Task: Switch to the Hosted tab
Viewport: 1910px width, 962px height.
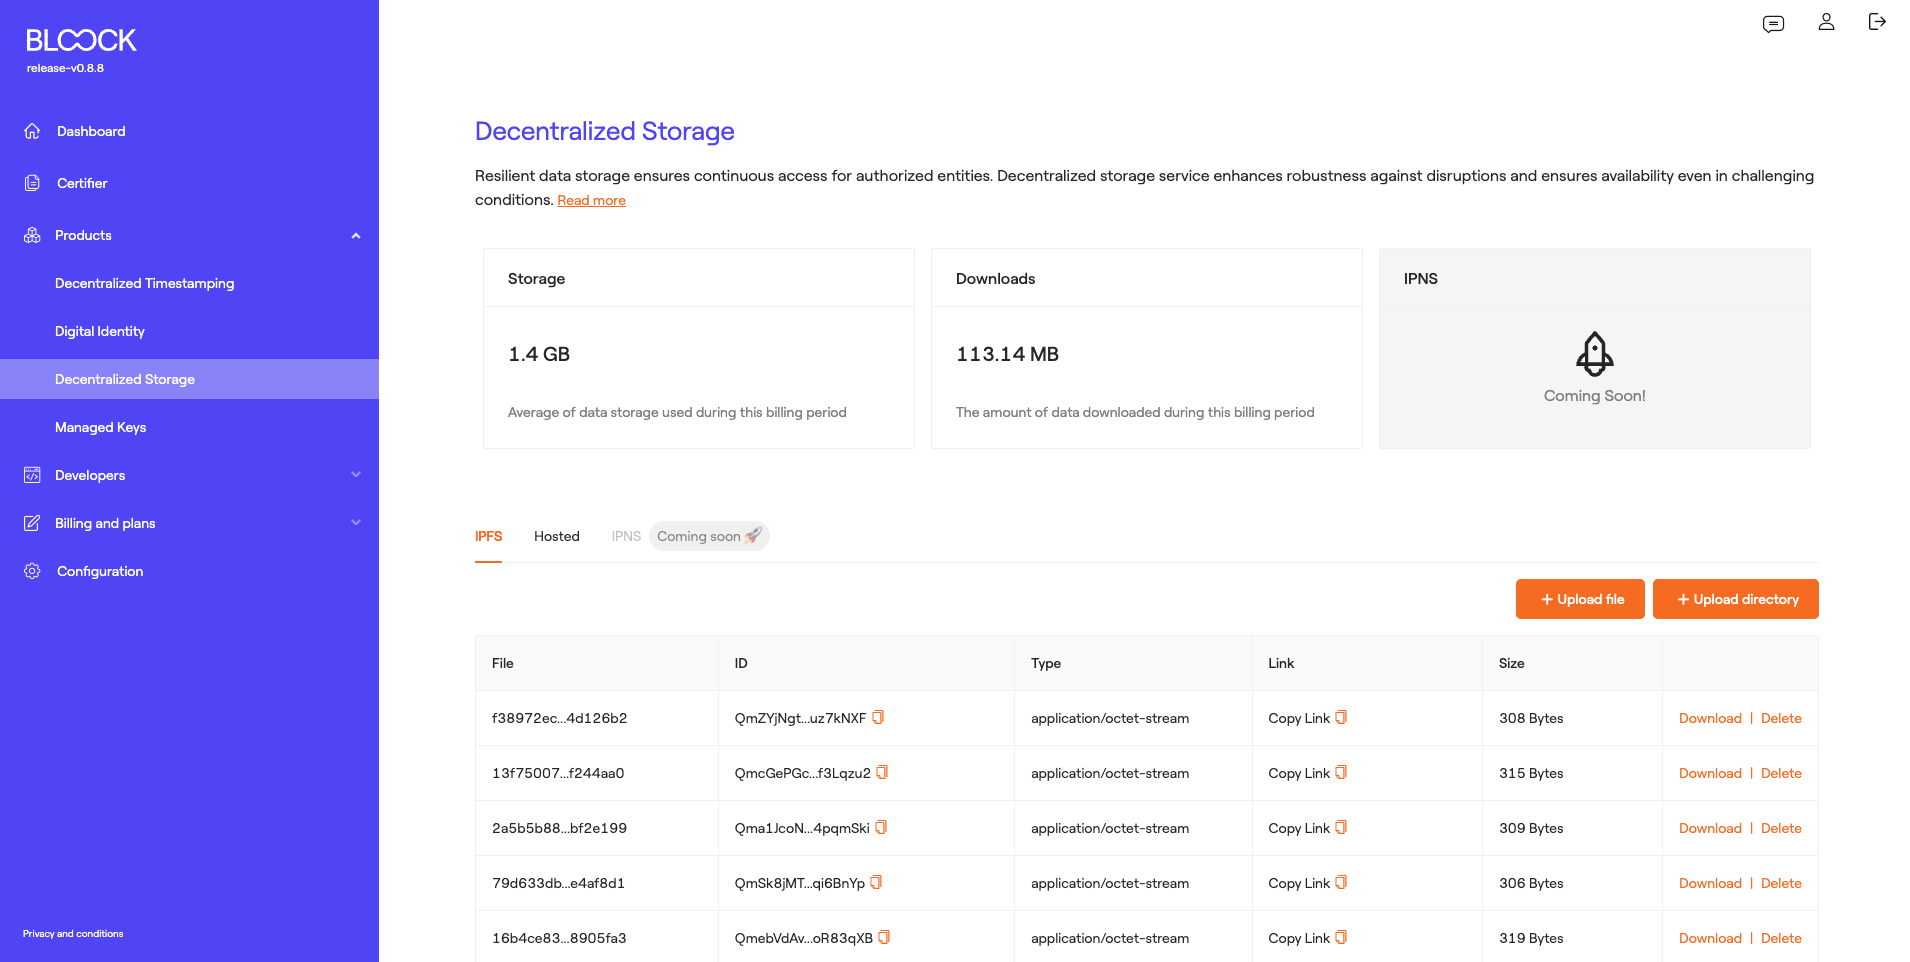Action: pyautogui.click(x=557, y=536)
